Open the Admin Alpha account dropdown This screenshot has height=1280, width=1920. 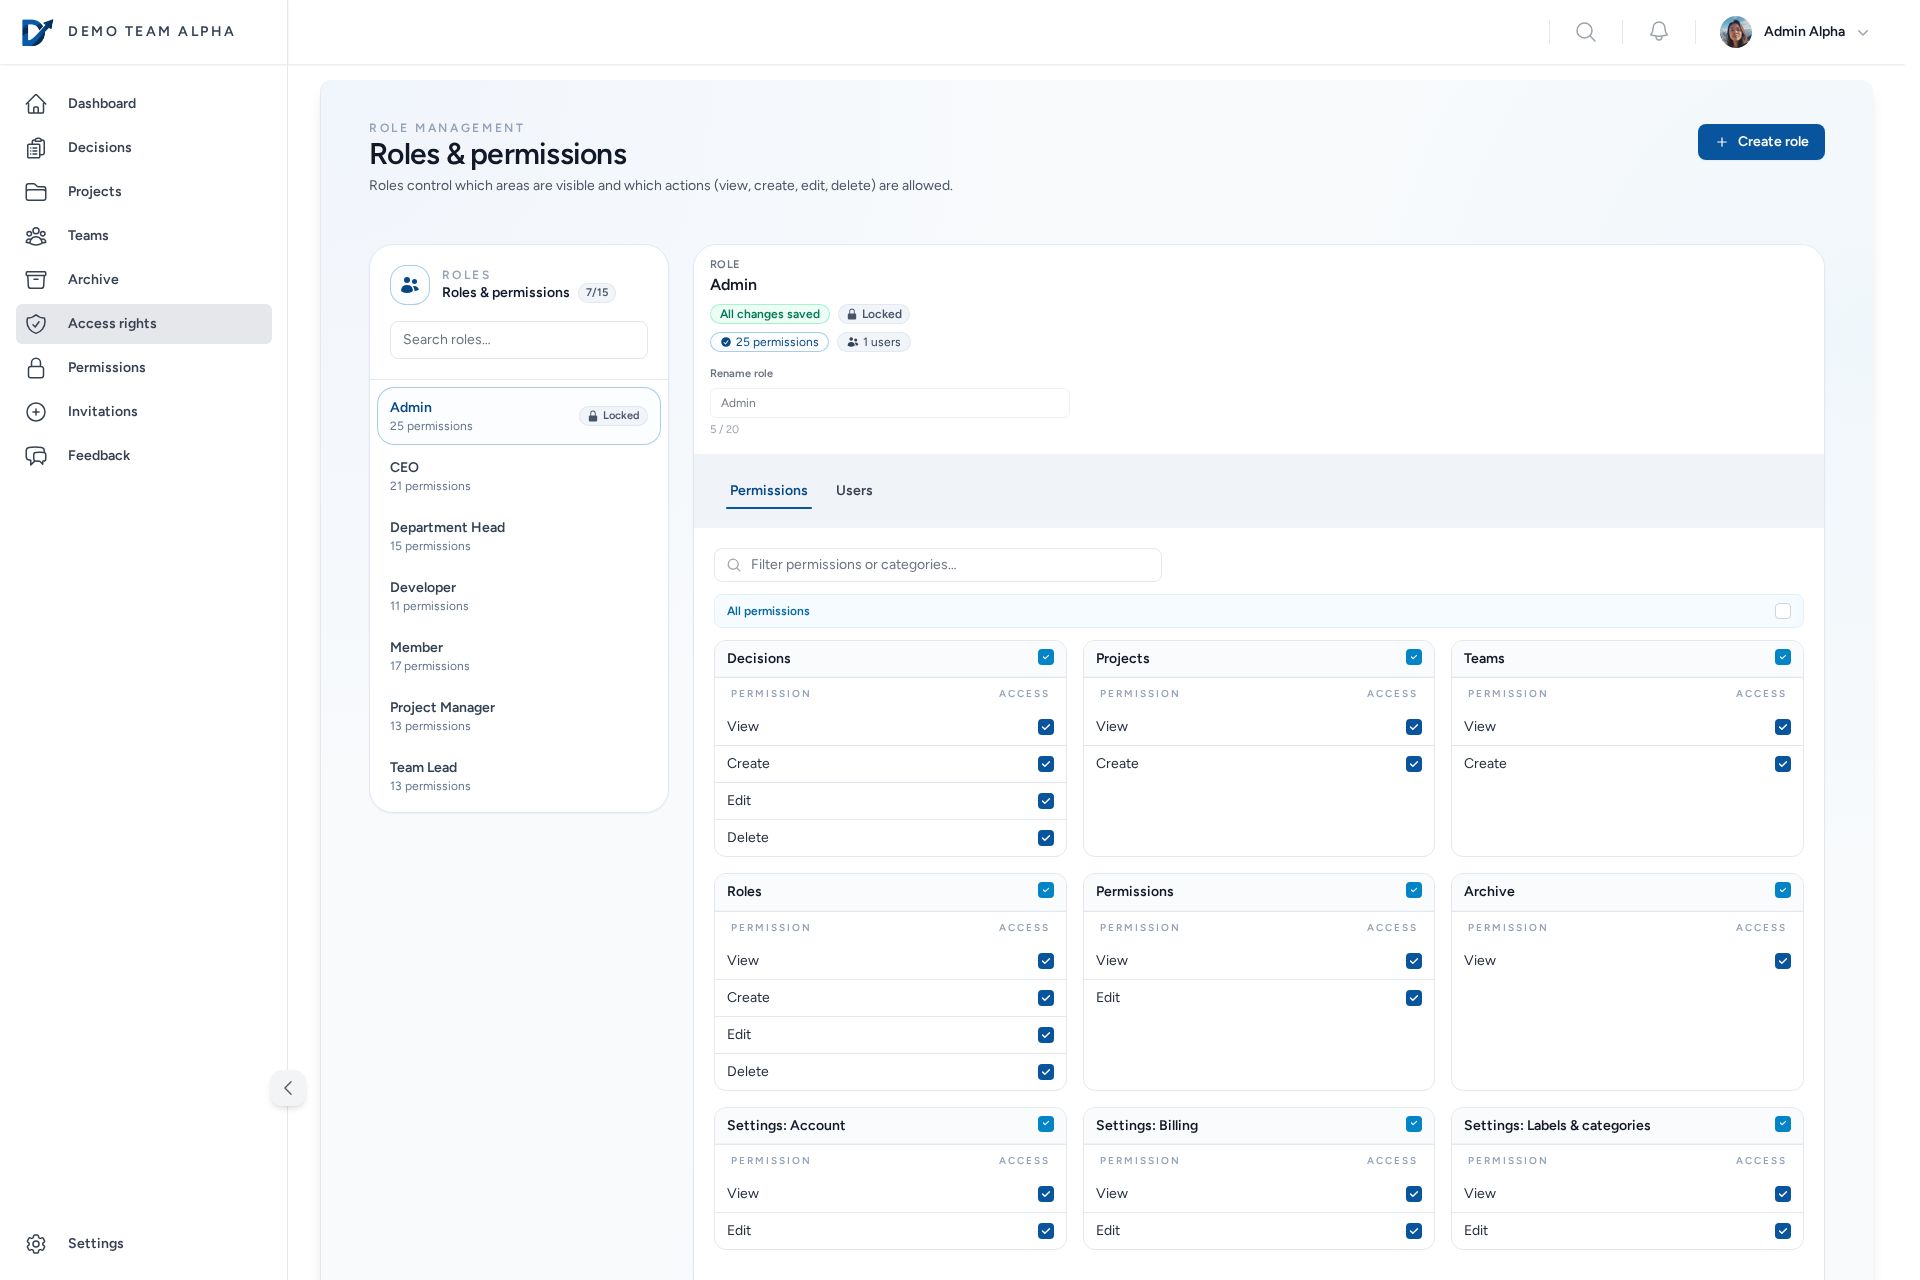click(1805, 32)
